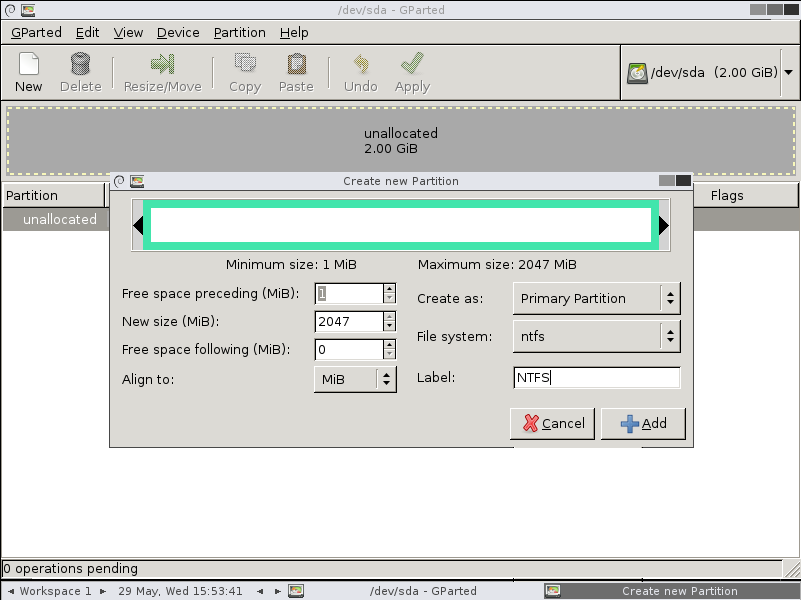Click the Partition column header
Screen dimensions: 801x600
pyautogui.click(x=54, y=195)
